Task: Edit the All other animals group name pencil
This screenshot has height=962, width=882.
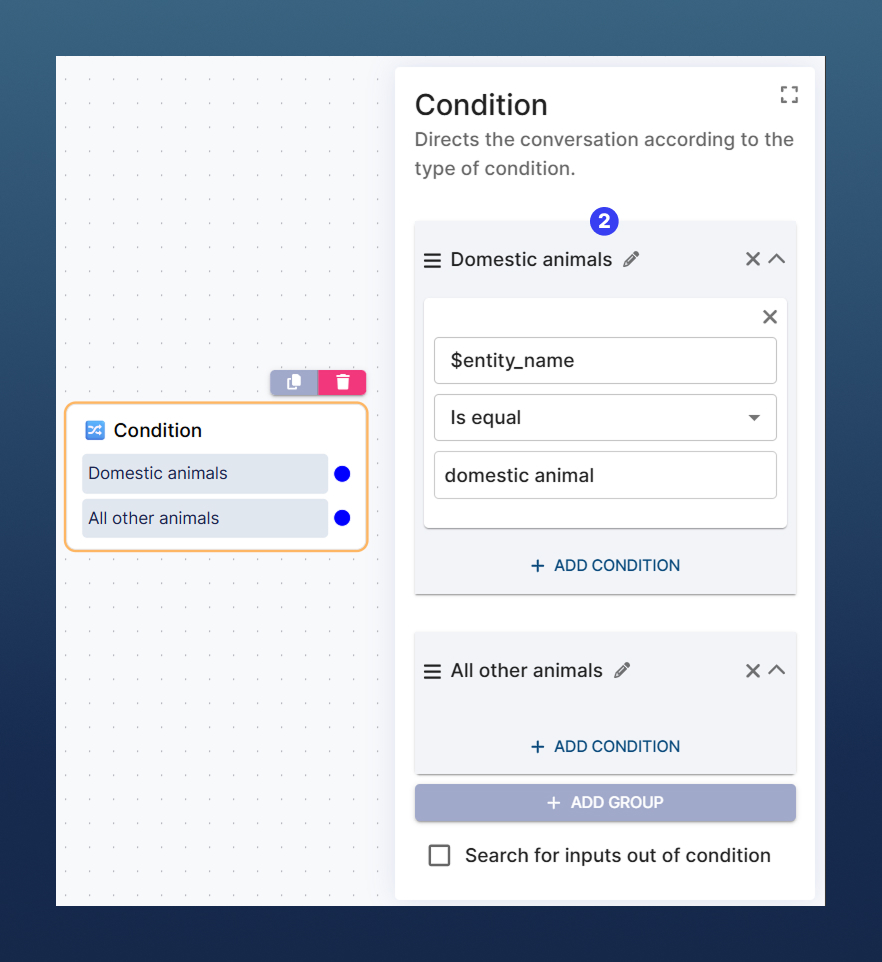Action: click(622, 671)
